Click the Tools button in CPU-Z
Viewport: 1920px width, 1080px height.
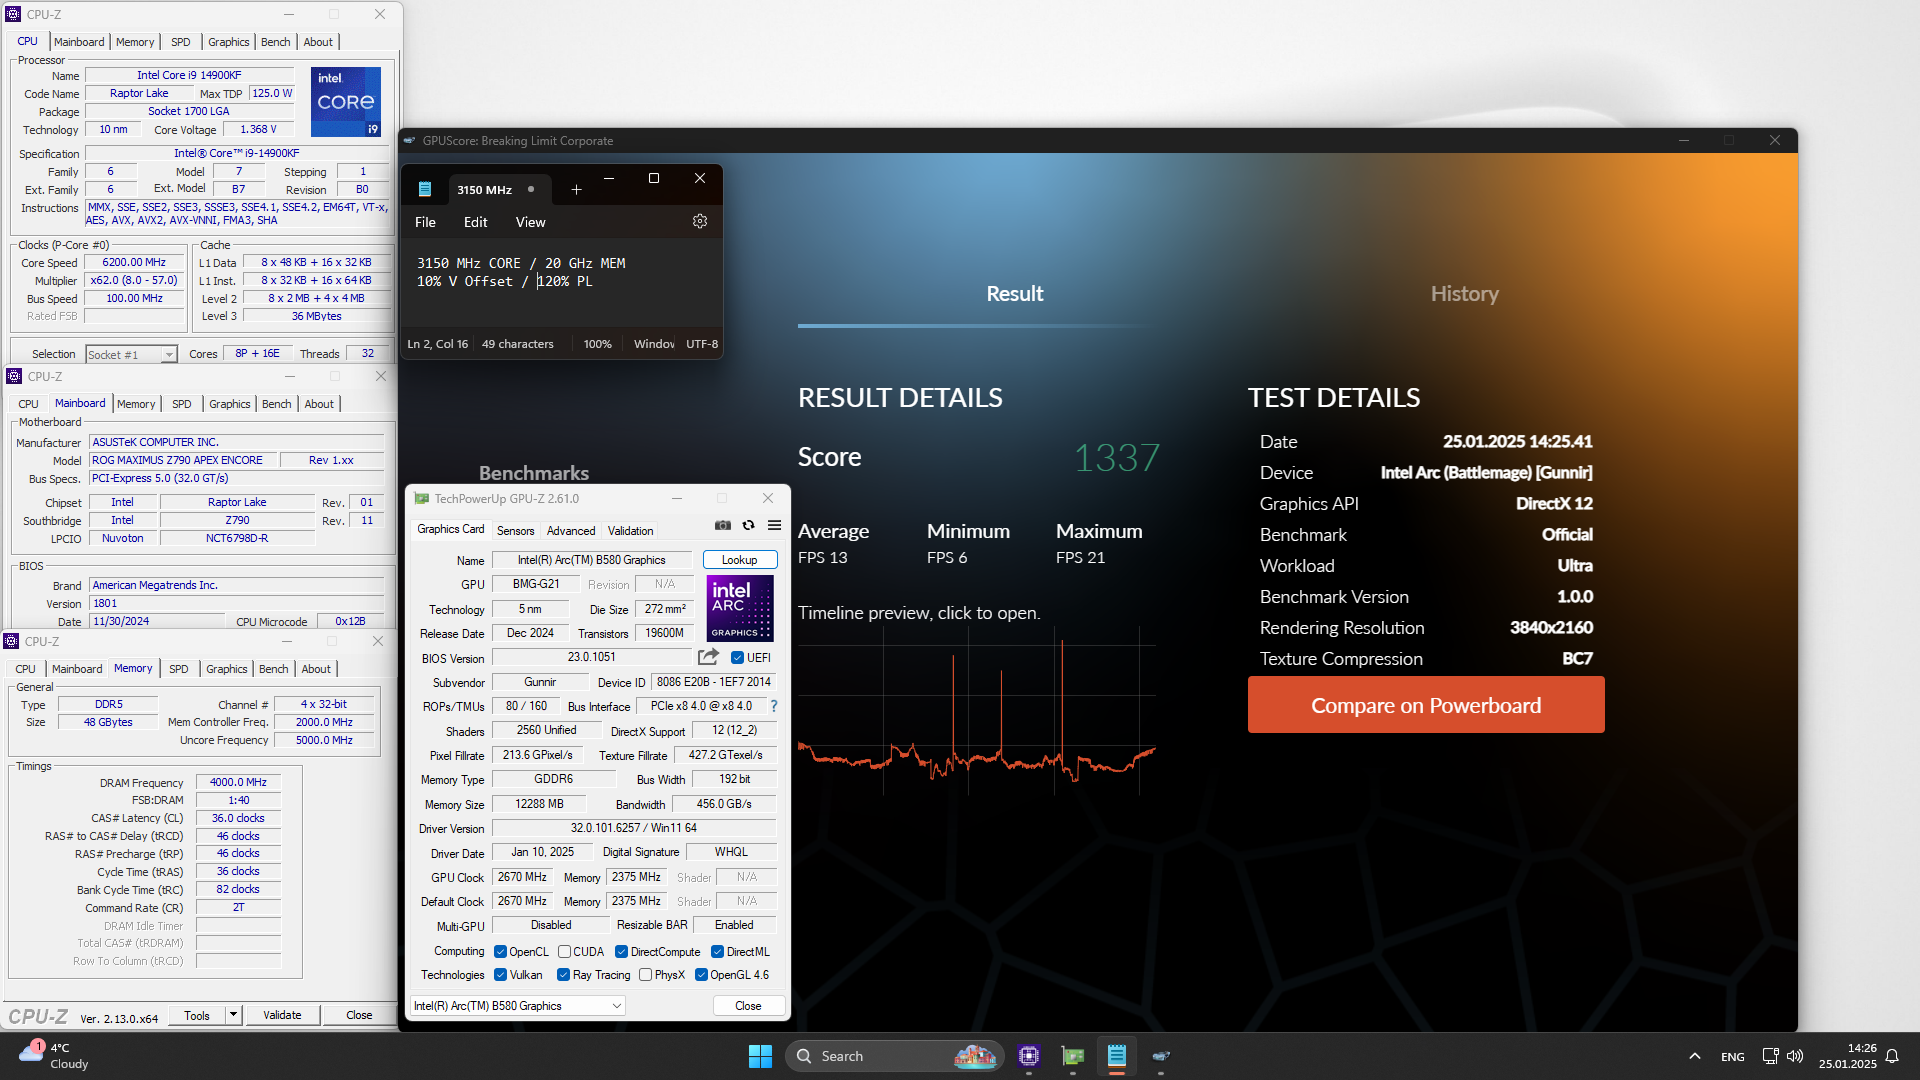(197, 1014)
